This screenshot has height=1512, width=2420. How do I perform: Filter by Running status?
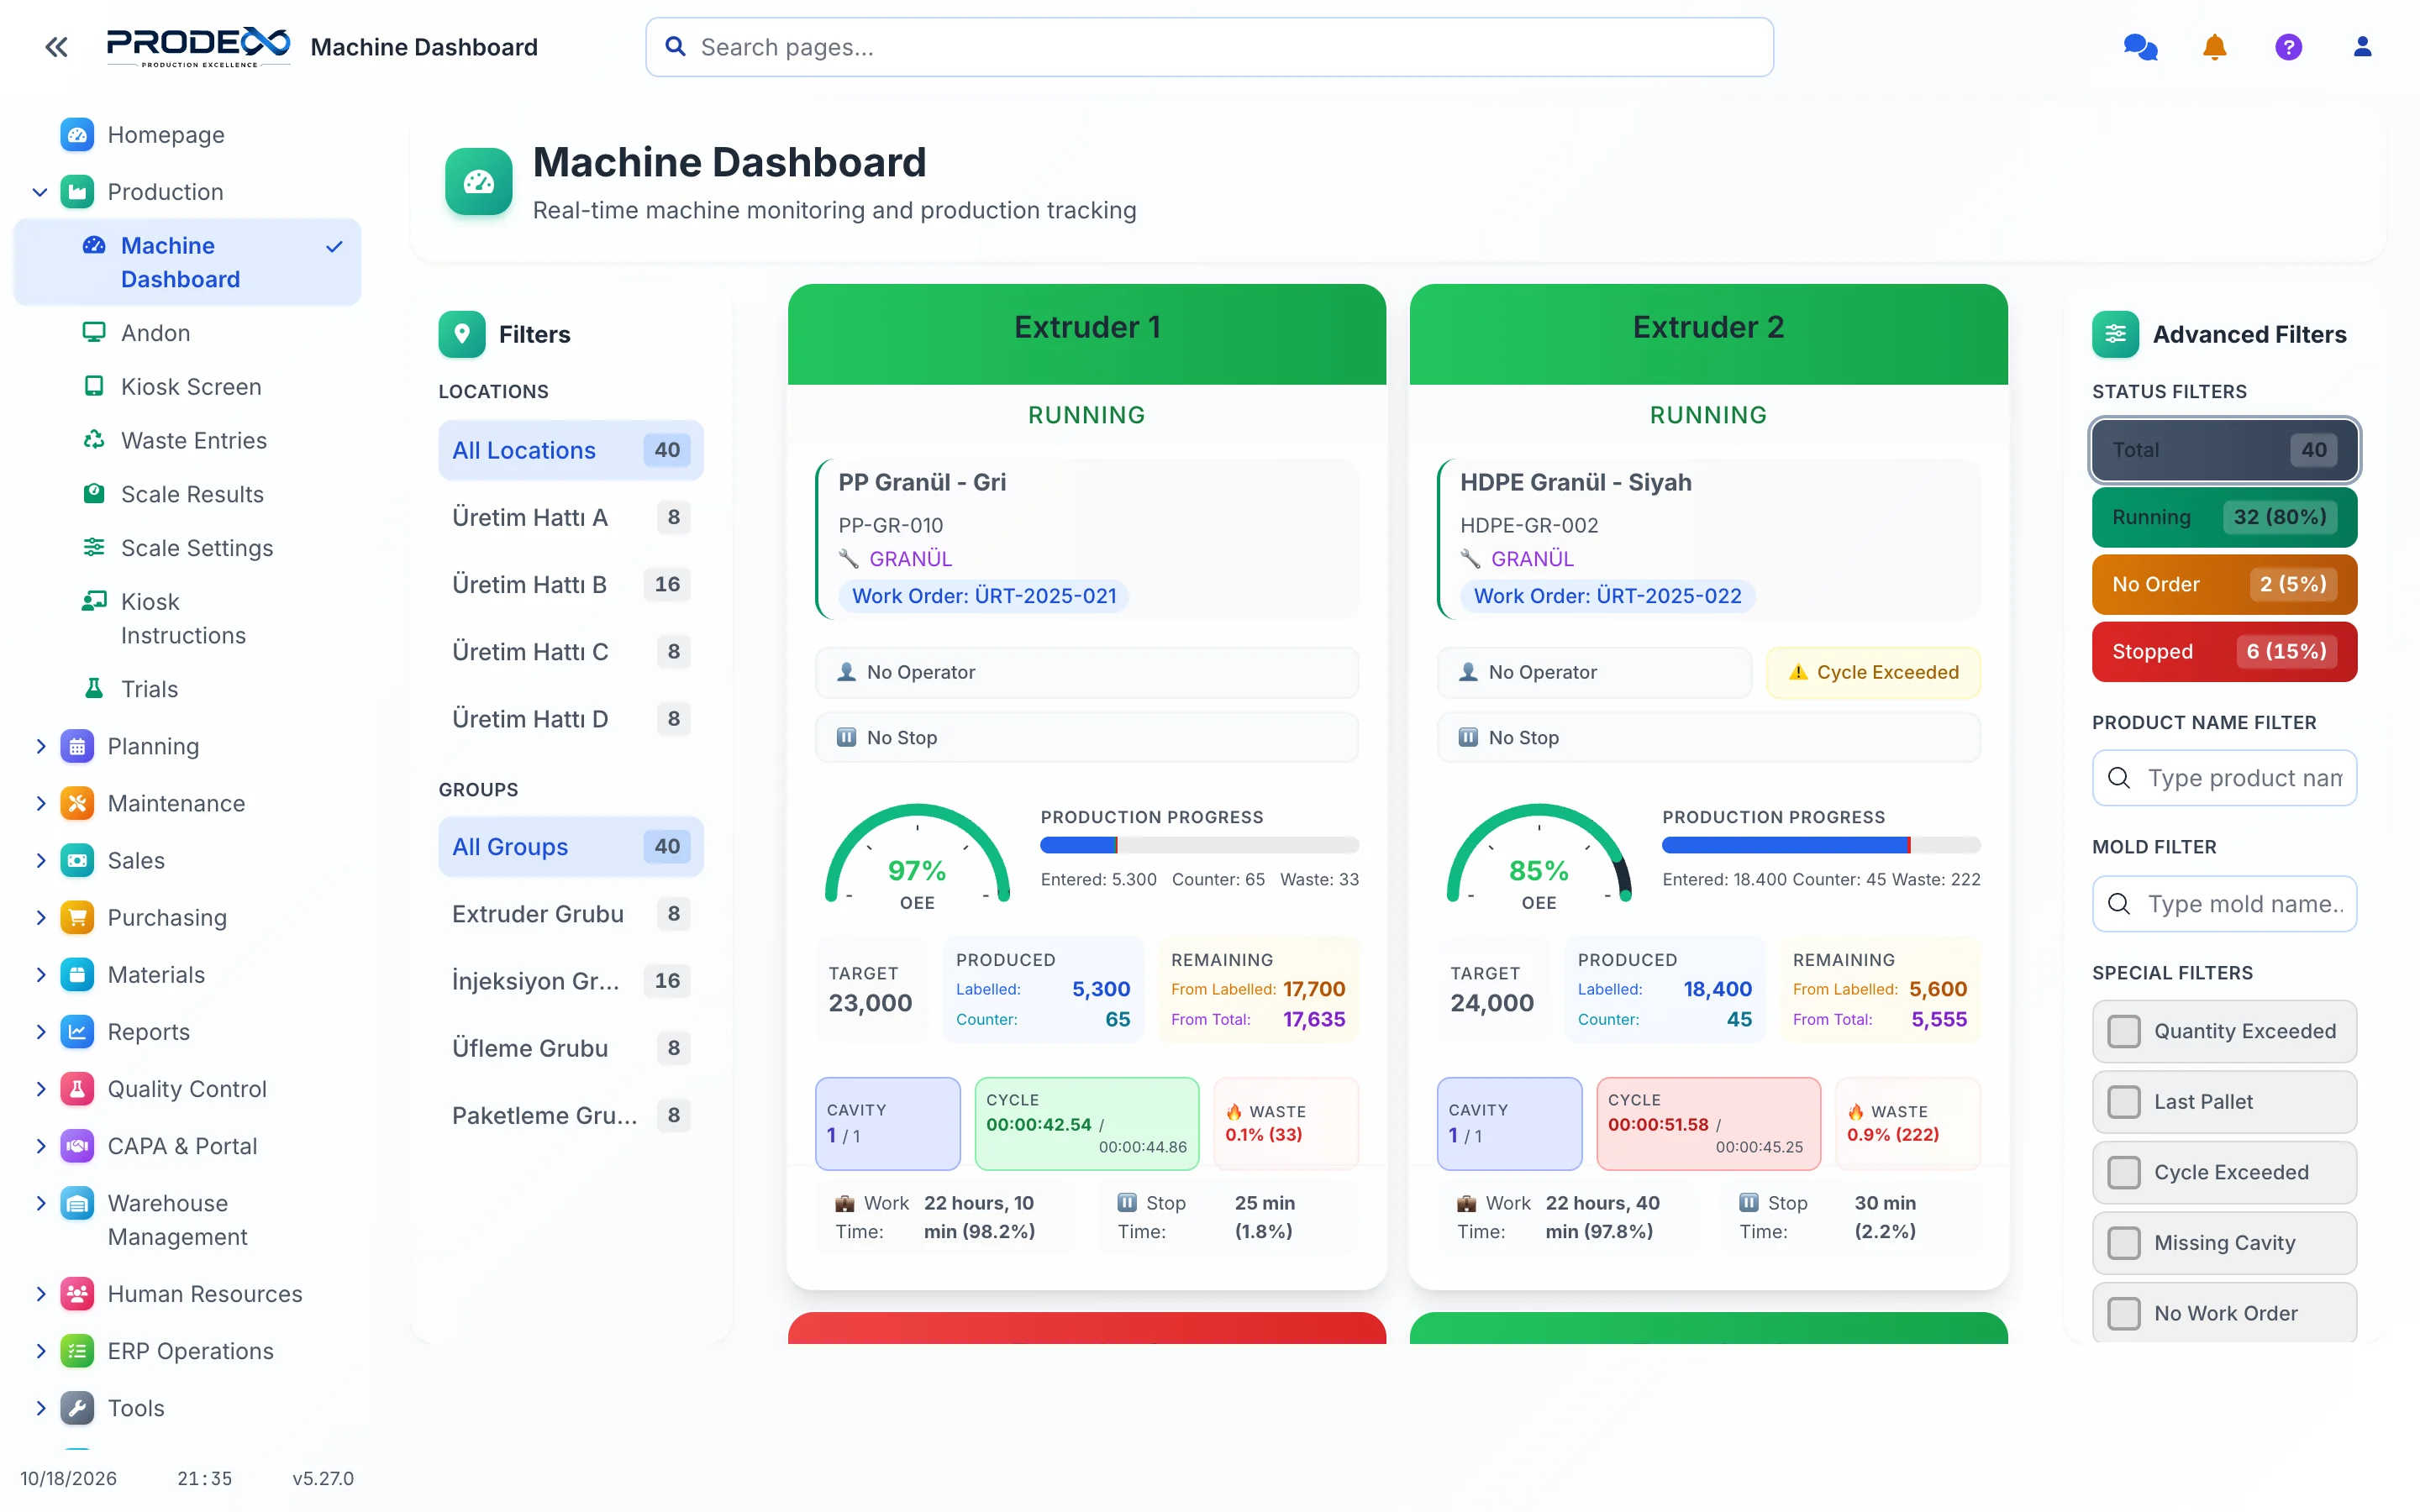pos(2224,517)
